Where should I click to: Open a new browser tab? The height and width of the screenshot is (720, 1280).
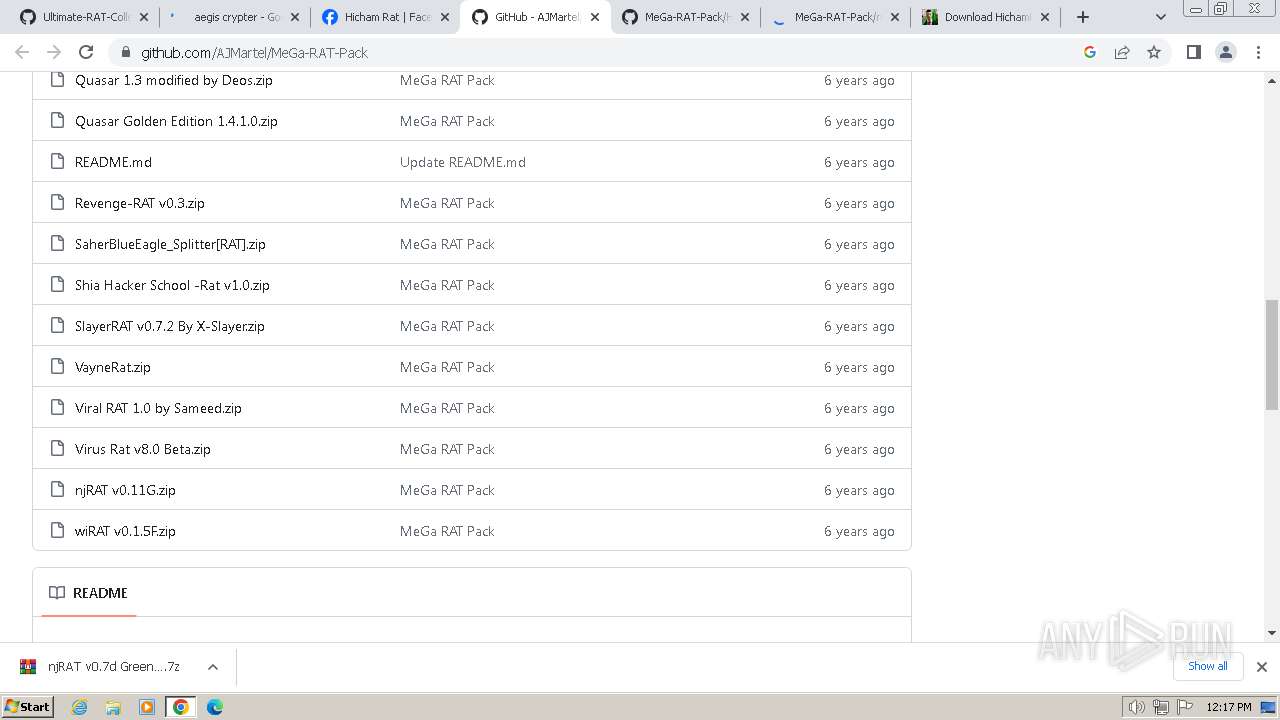(1083, 17)
